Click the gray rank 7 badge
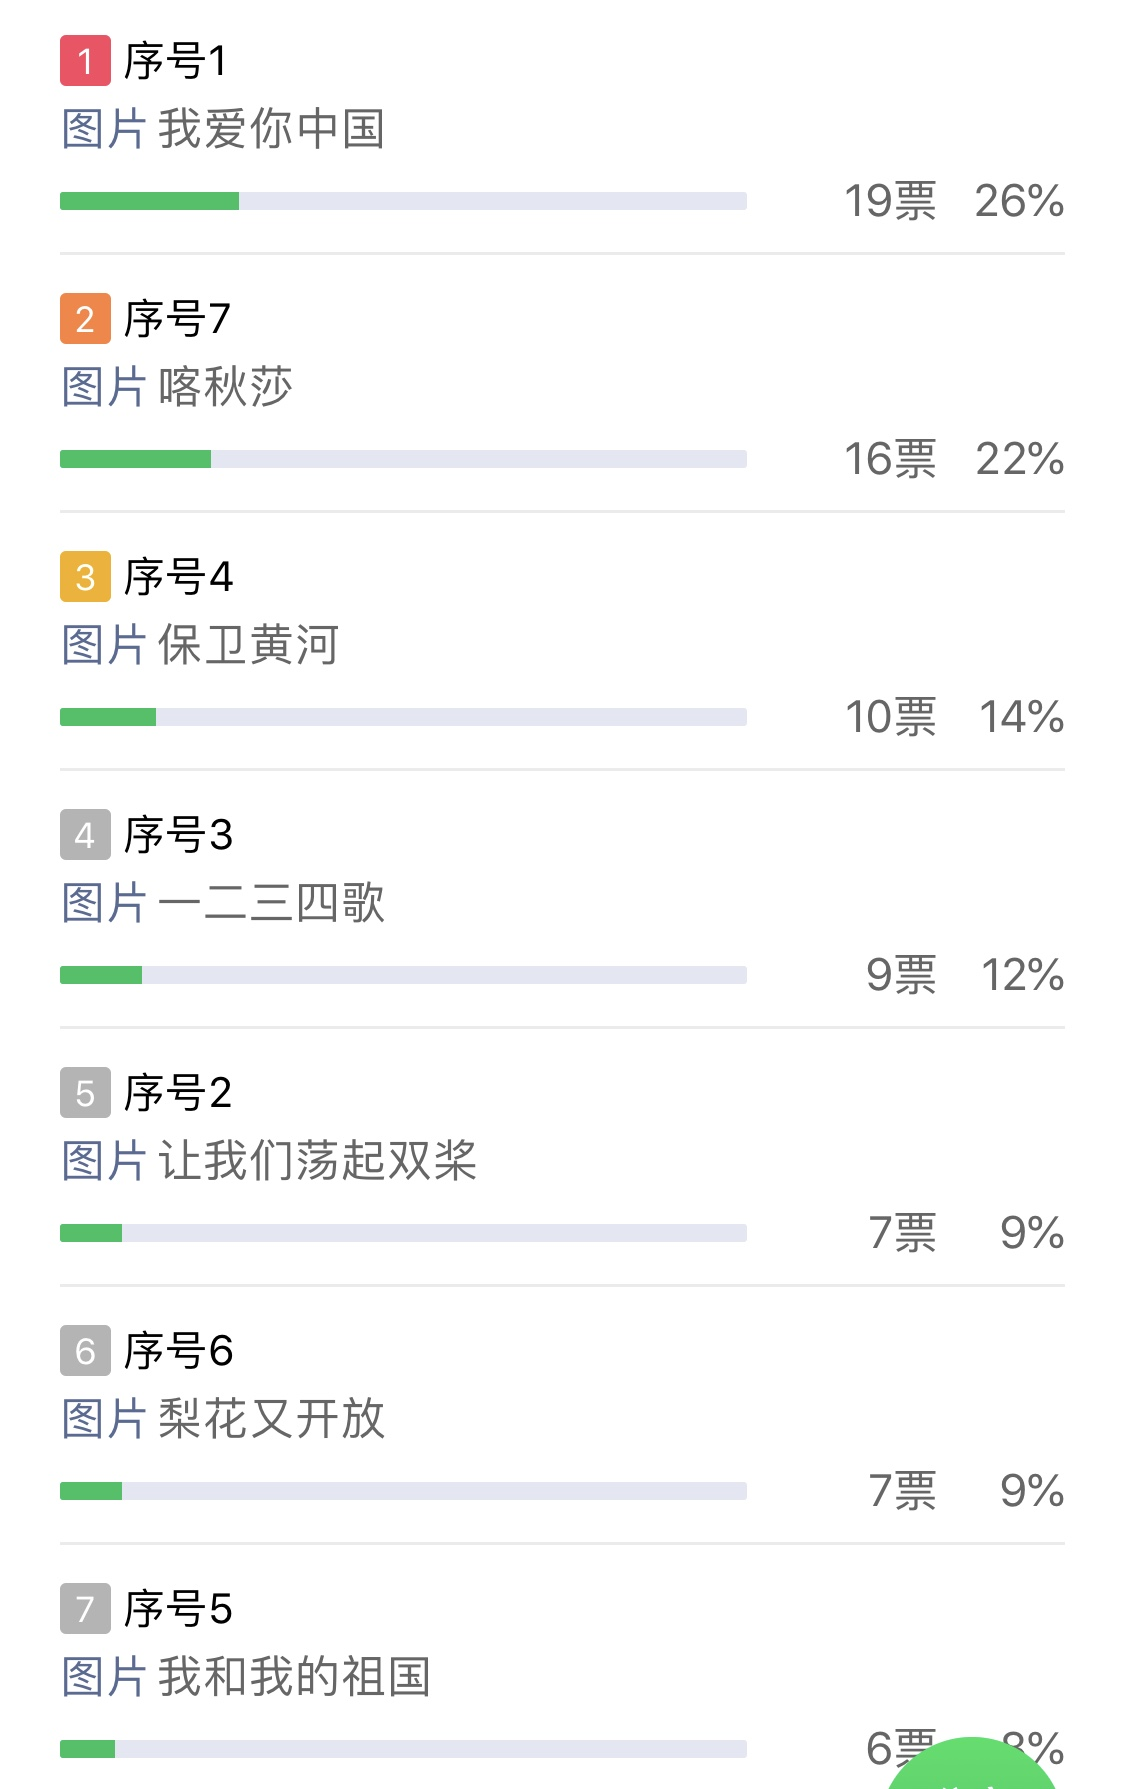Screen dimensions: 1125x1789 coord(85,1609)
